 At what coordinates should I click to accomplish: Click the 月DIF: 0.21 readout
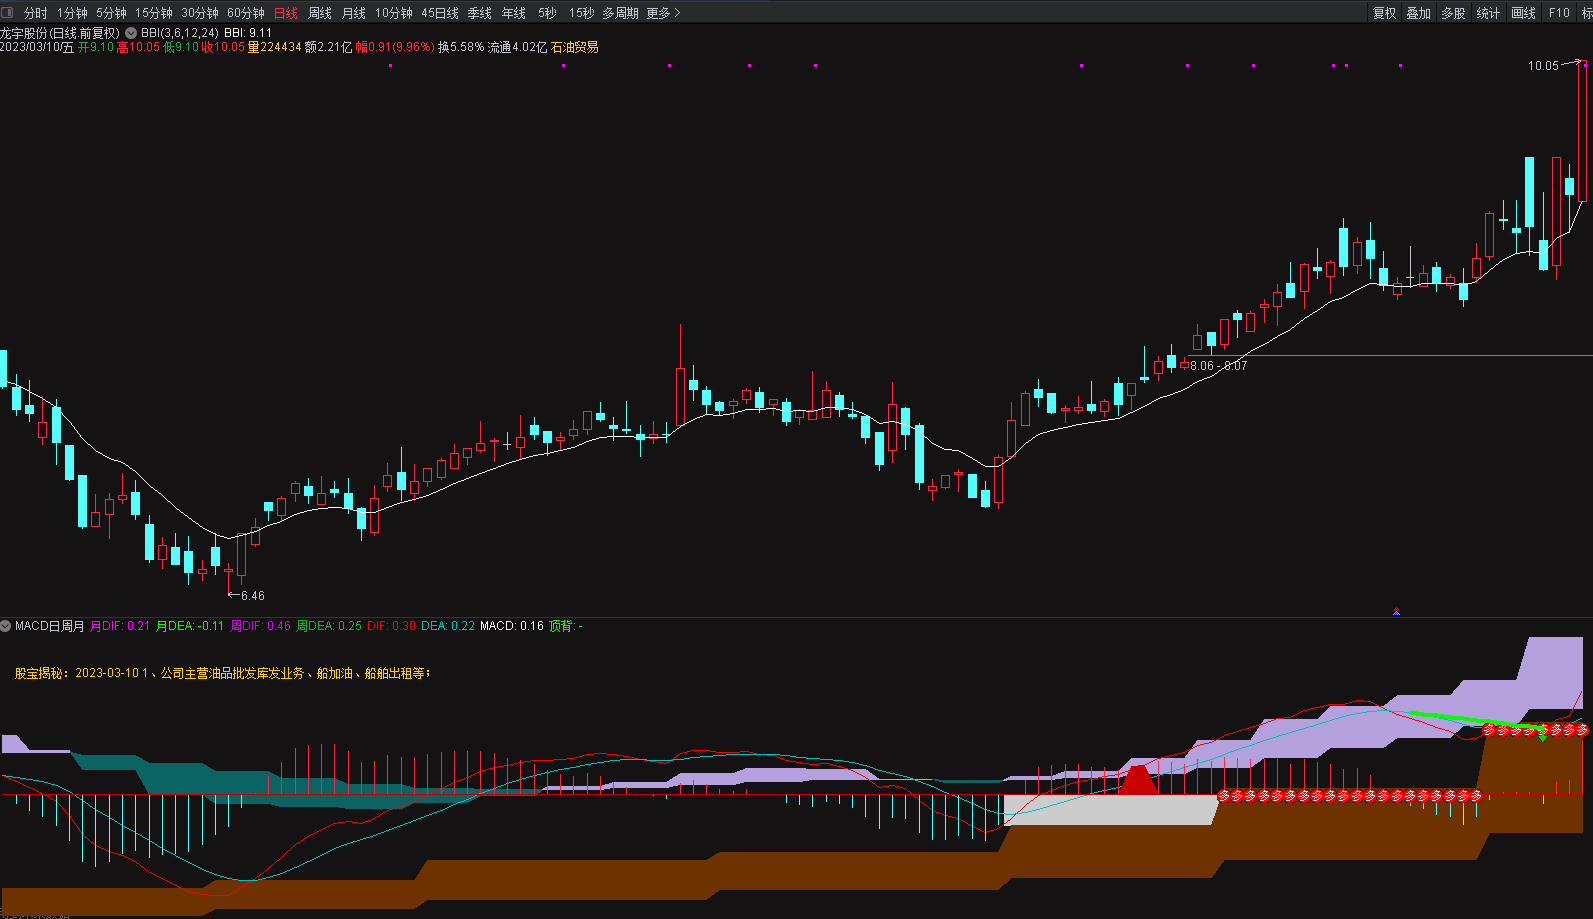click(120, 626)
